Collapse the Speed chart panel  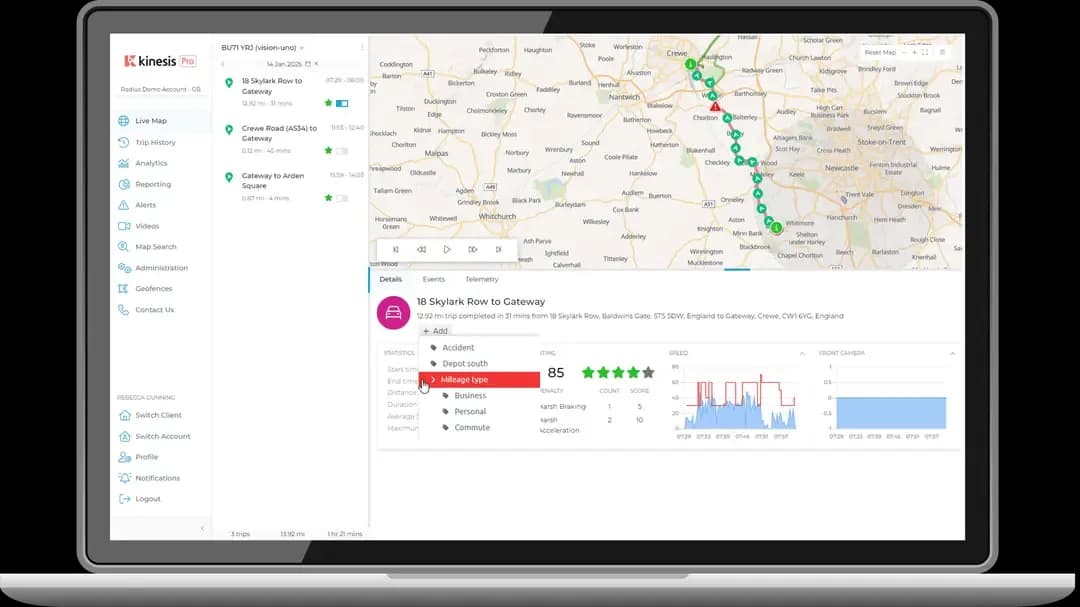(801, 353)
